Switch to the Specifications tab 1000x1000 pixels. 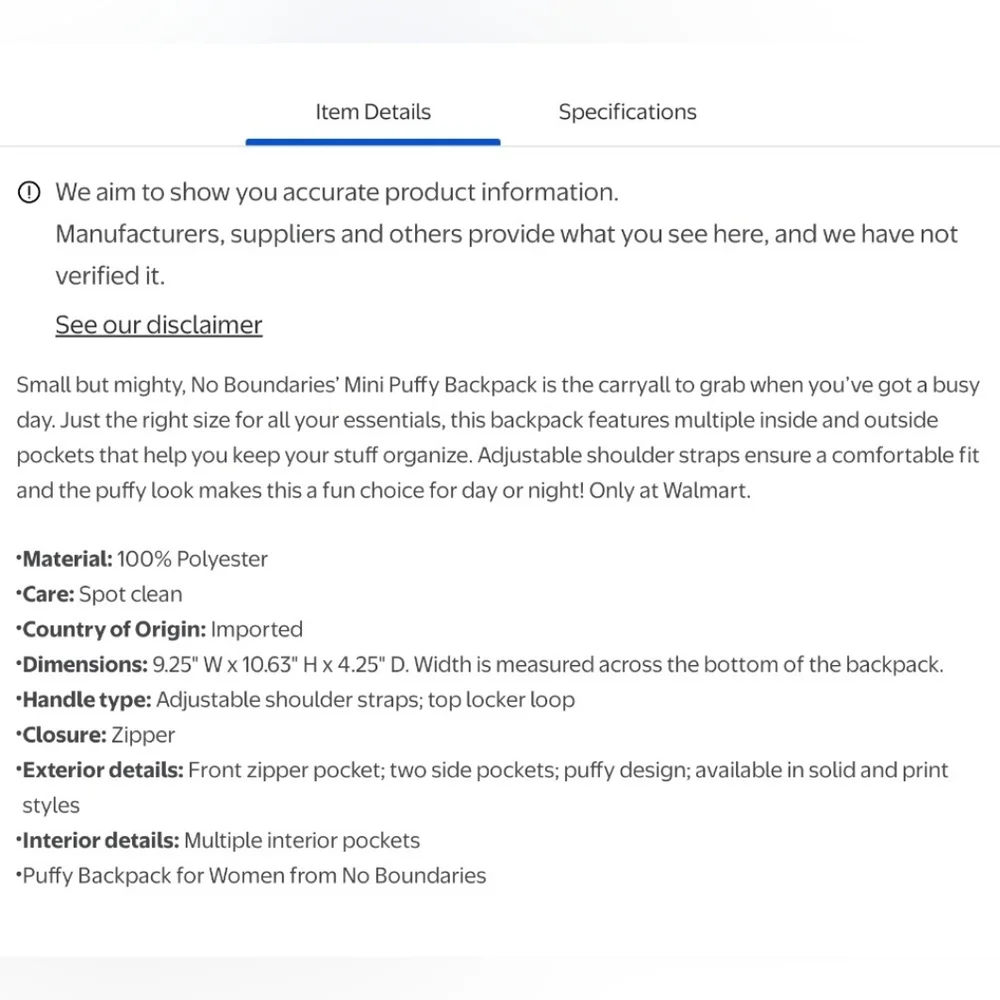pos(628,112)
